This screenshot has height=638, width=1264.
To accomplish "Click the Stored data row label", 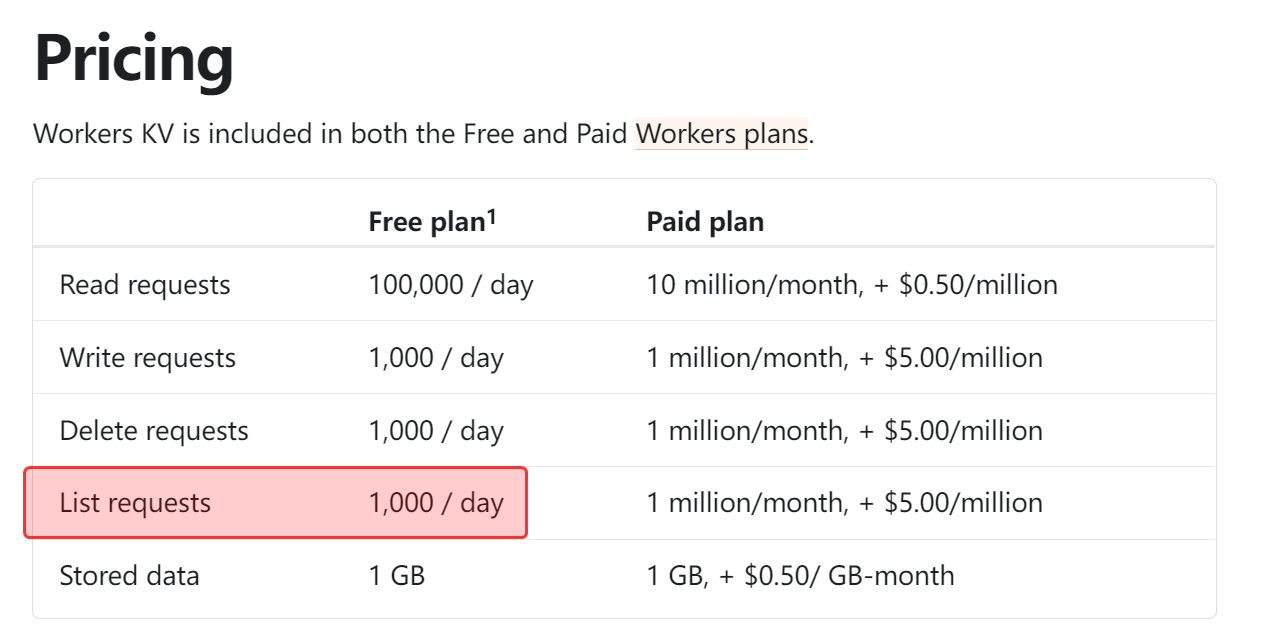I will tap(129, 576).
